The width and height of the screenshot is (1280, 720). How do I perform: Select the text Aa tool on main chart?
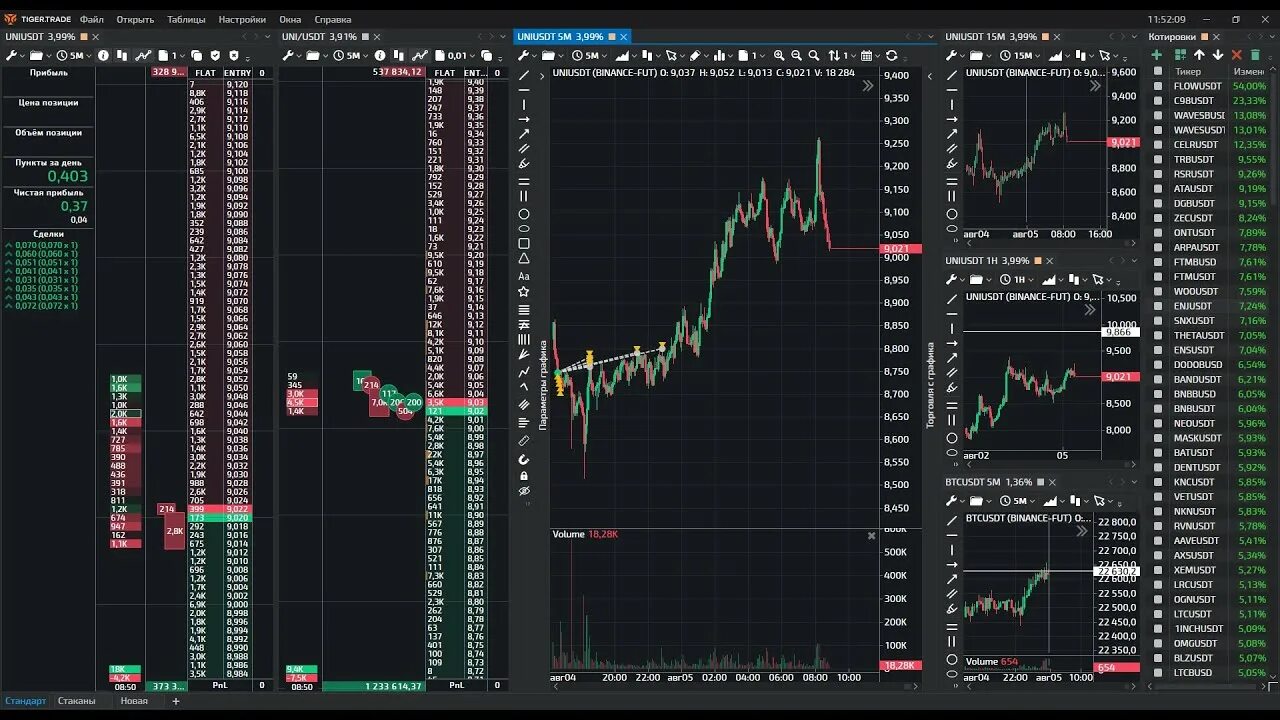click(524, 276)
